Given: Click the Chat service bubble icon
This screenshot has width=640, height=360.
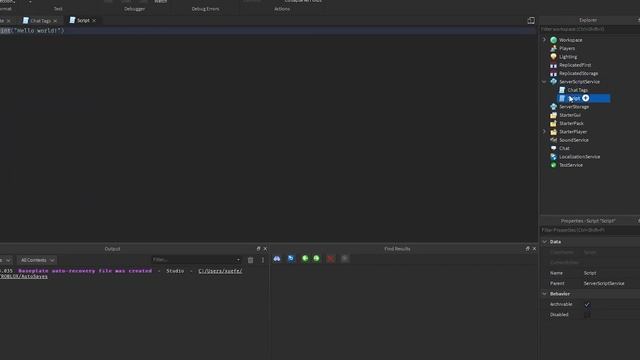Looking at the screenshot, I should (x=553, y=148).
